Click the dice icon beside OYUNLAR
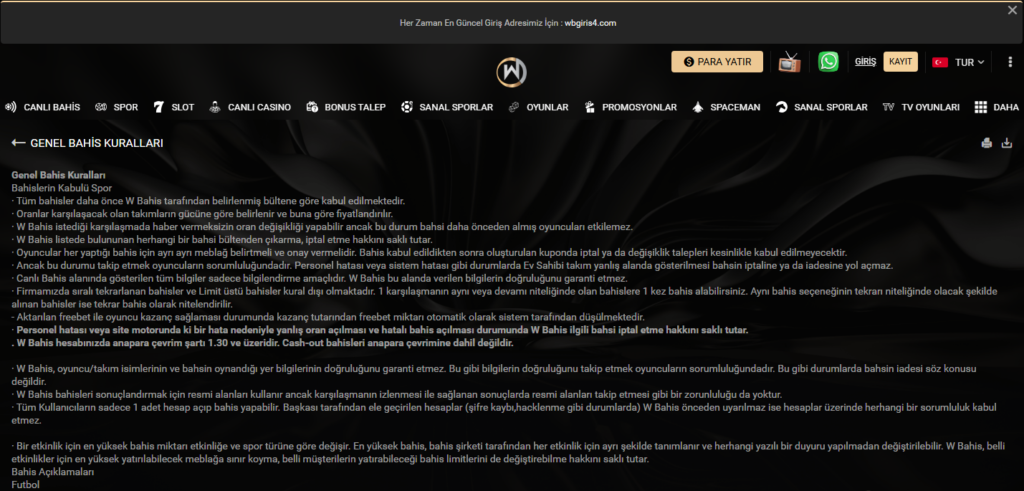Screen dimensions: 1024x491 tap(514, 107)
